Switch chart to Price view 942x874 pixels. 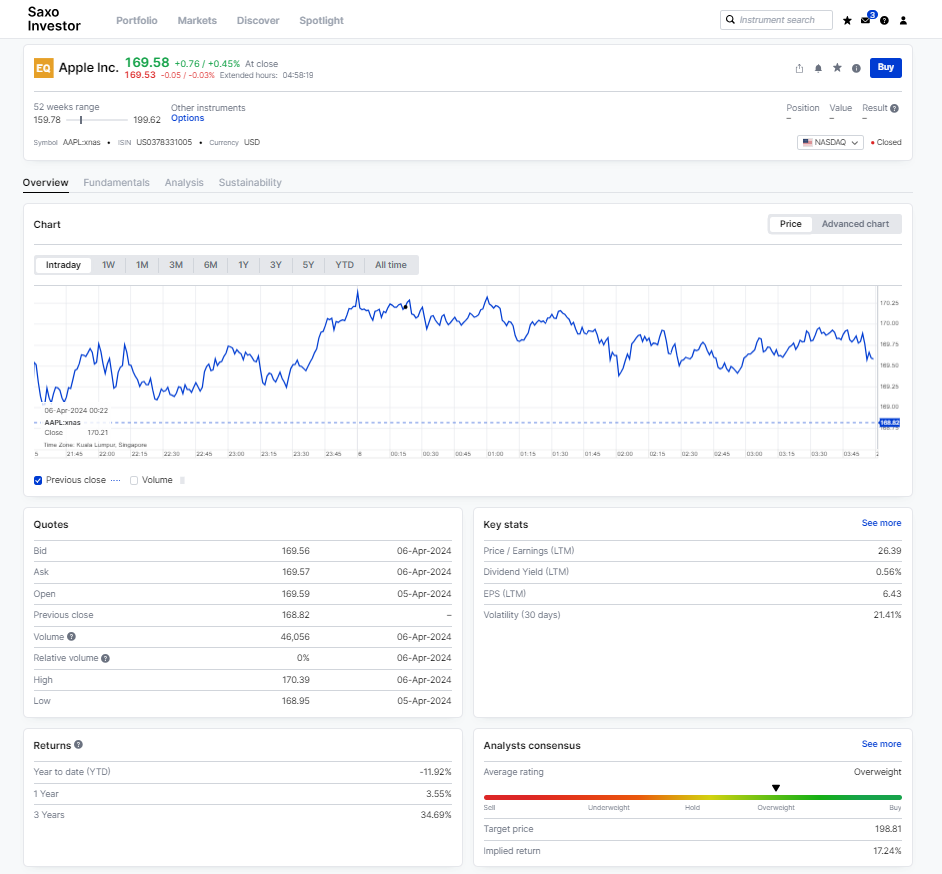(791, 224)
